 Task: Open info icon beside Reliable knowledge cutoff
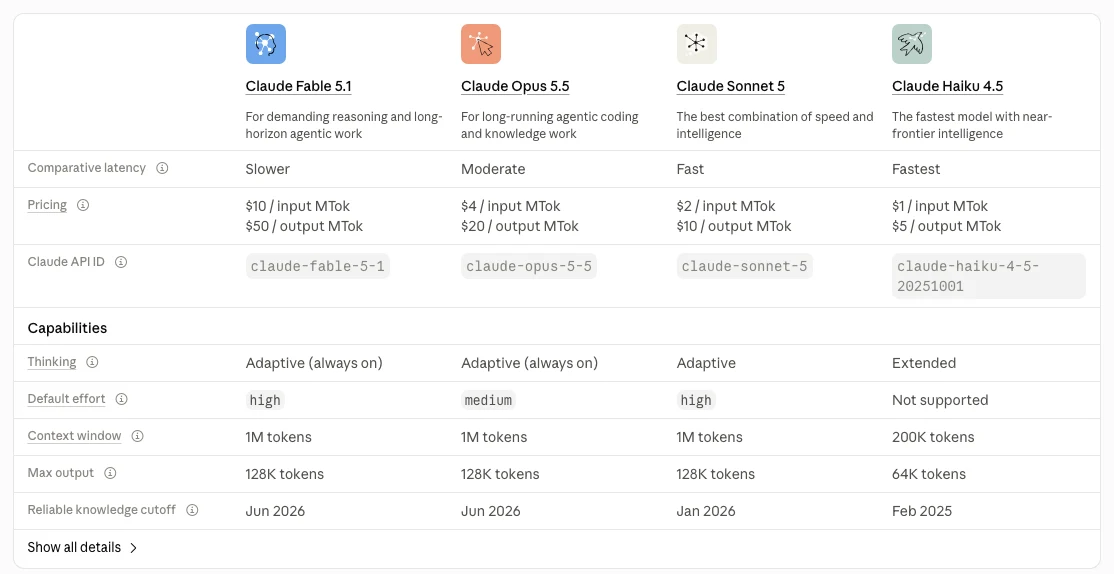pos(192,510)
